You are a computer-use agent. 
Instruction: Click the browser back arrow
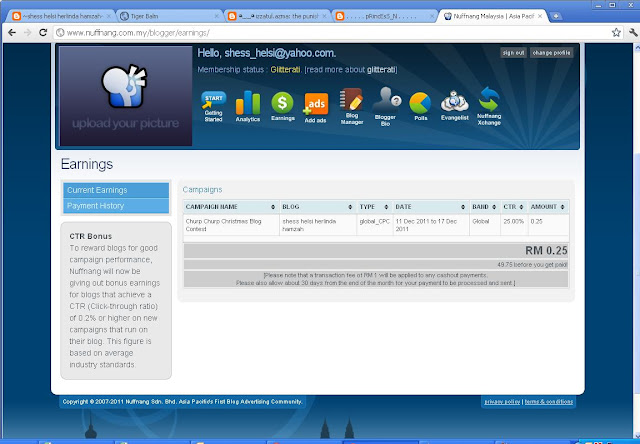12,33
